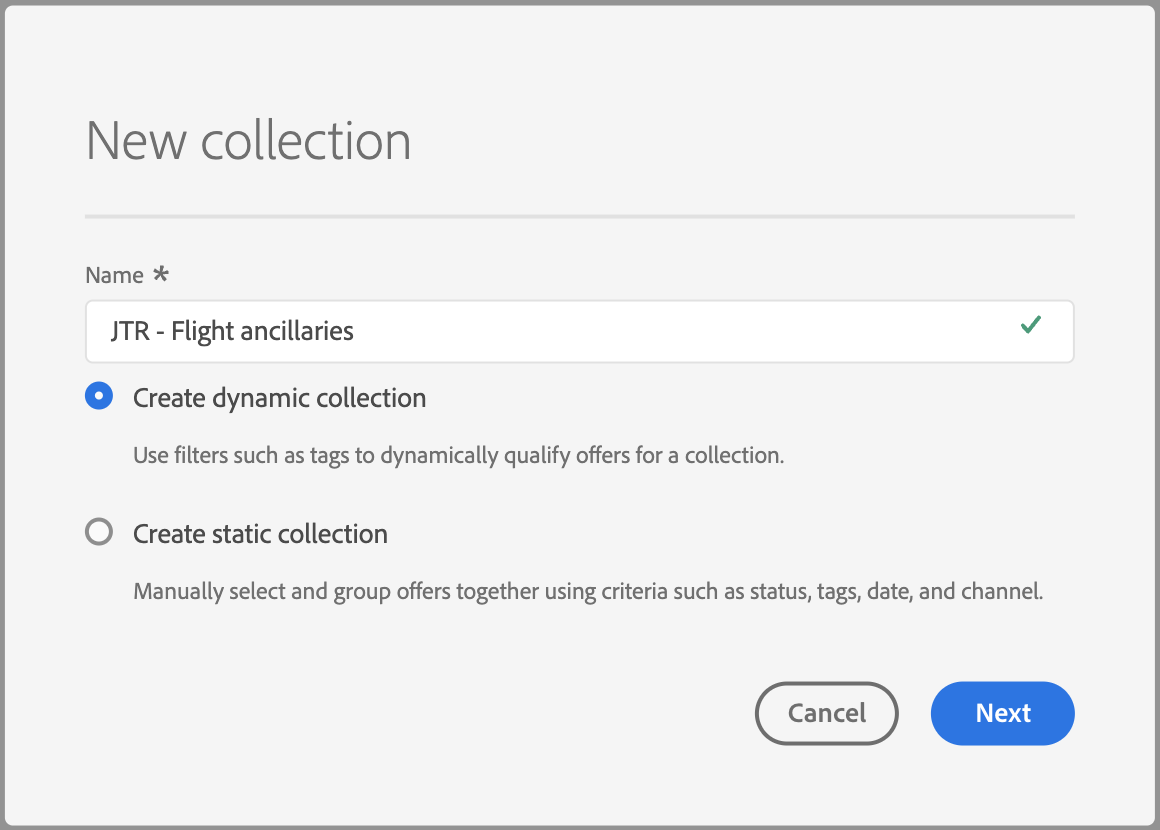
Task: Click the 'New collection' dialog title
Action: pyautogui.click(x=249, y=141)
